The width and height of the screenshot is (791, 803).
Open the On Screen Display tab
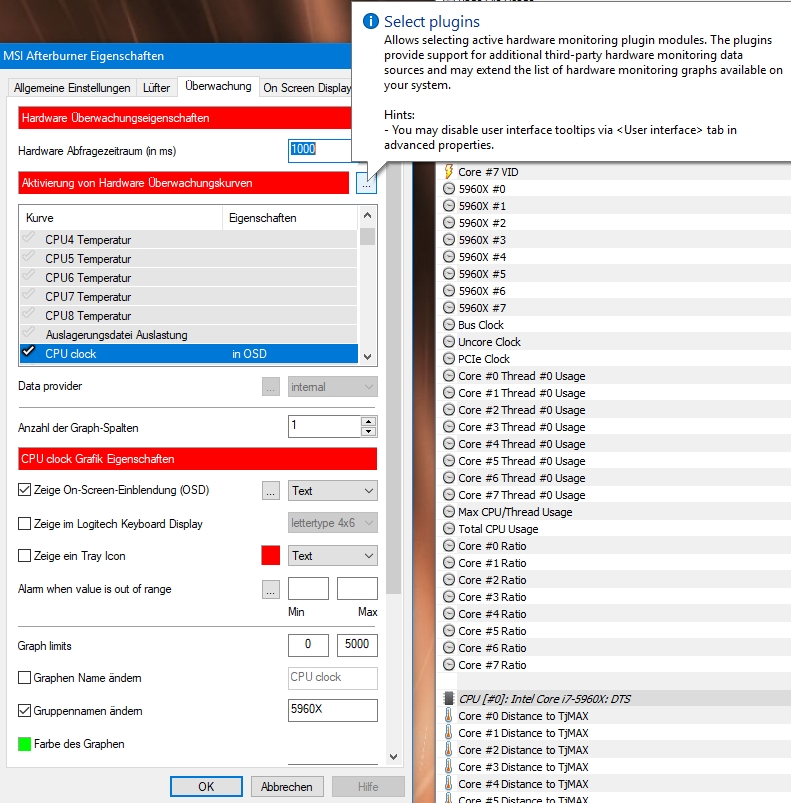coord(306,88)
